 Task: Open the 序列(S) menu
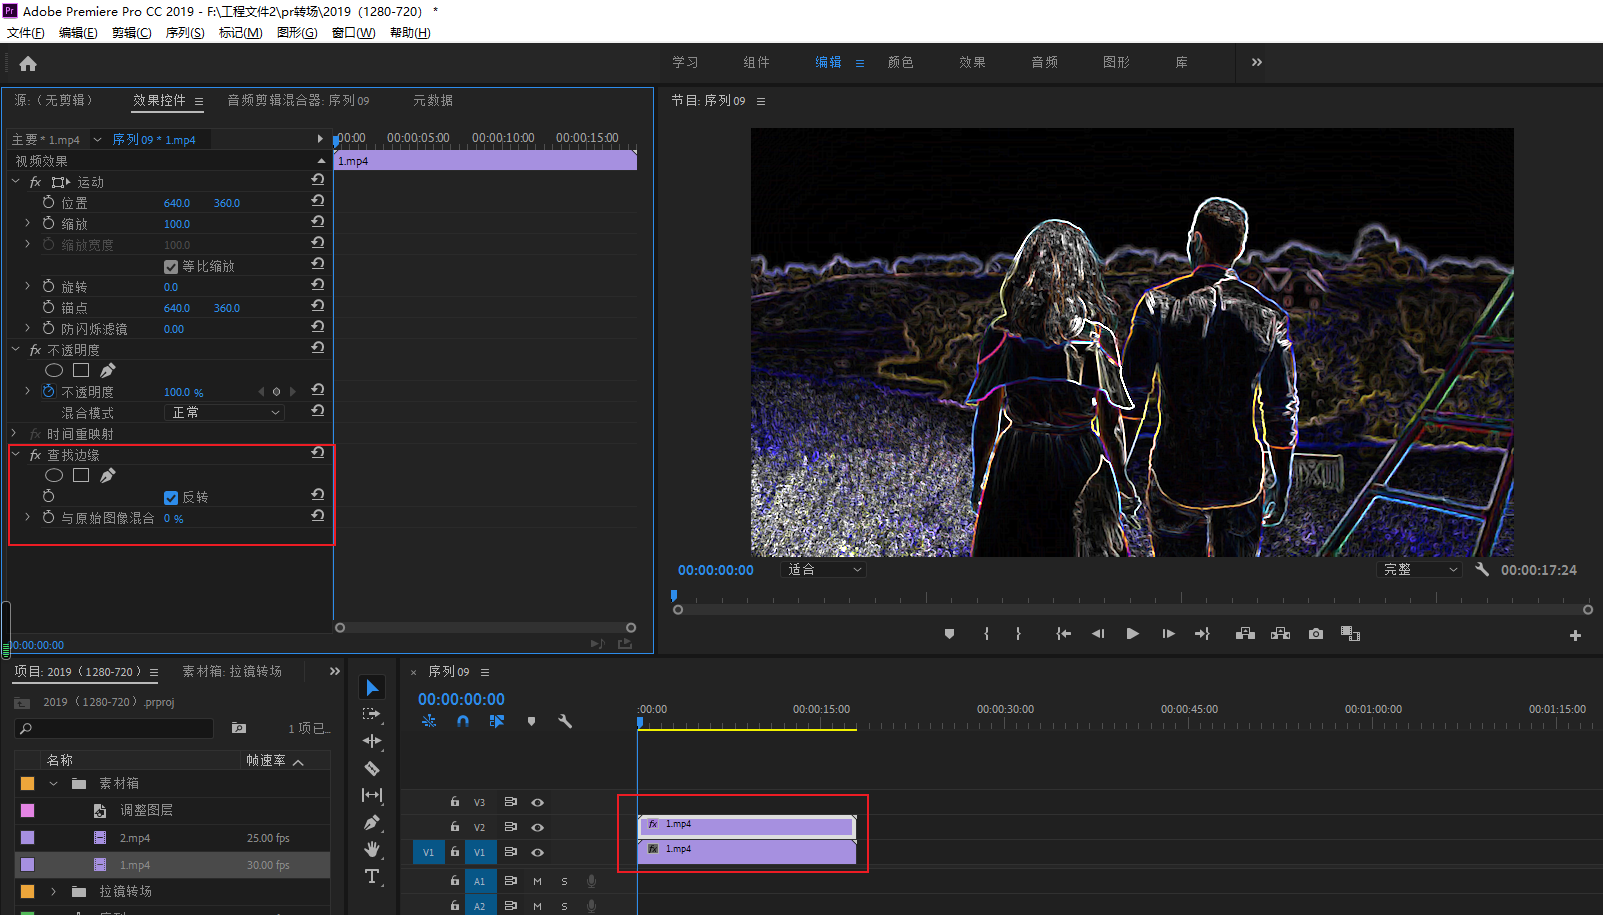185,33
